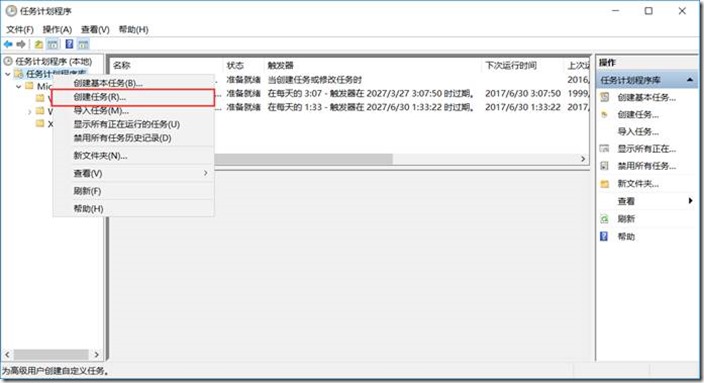
Task: Click the show/hide console tree toolbar icon
Action: click(x=53, y=44)
